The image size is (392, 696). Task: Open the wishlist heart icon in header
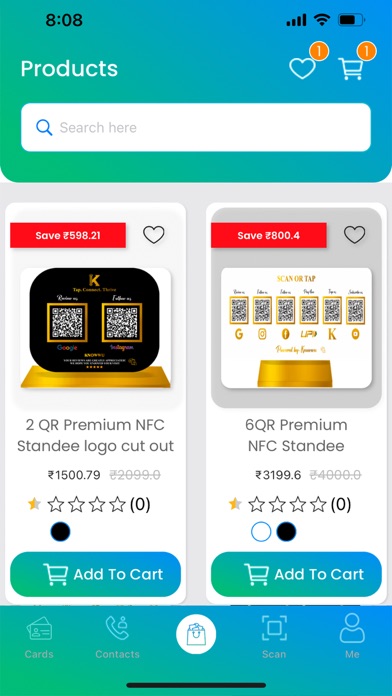[302, 69]
